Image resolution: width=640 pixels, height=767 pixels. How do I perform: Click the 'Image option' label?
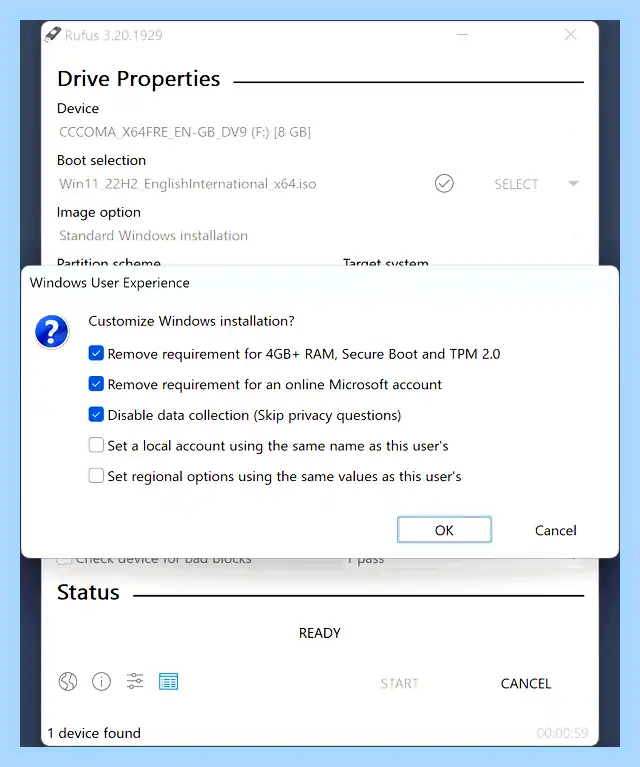[99, 212]
